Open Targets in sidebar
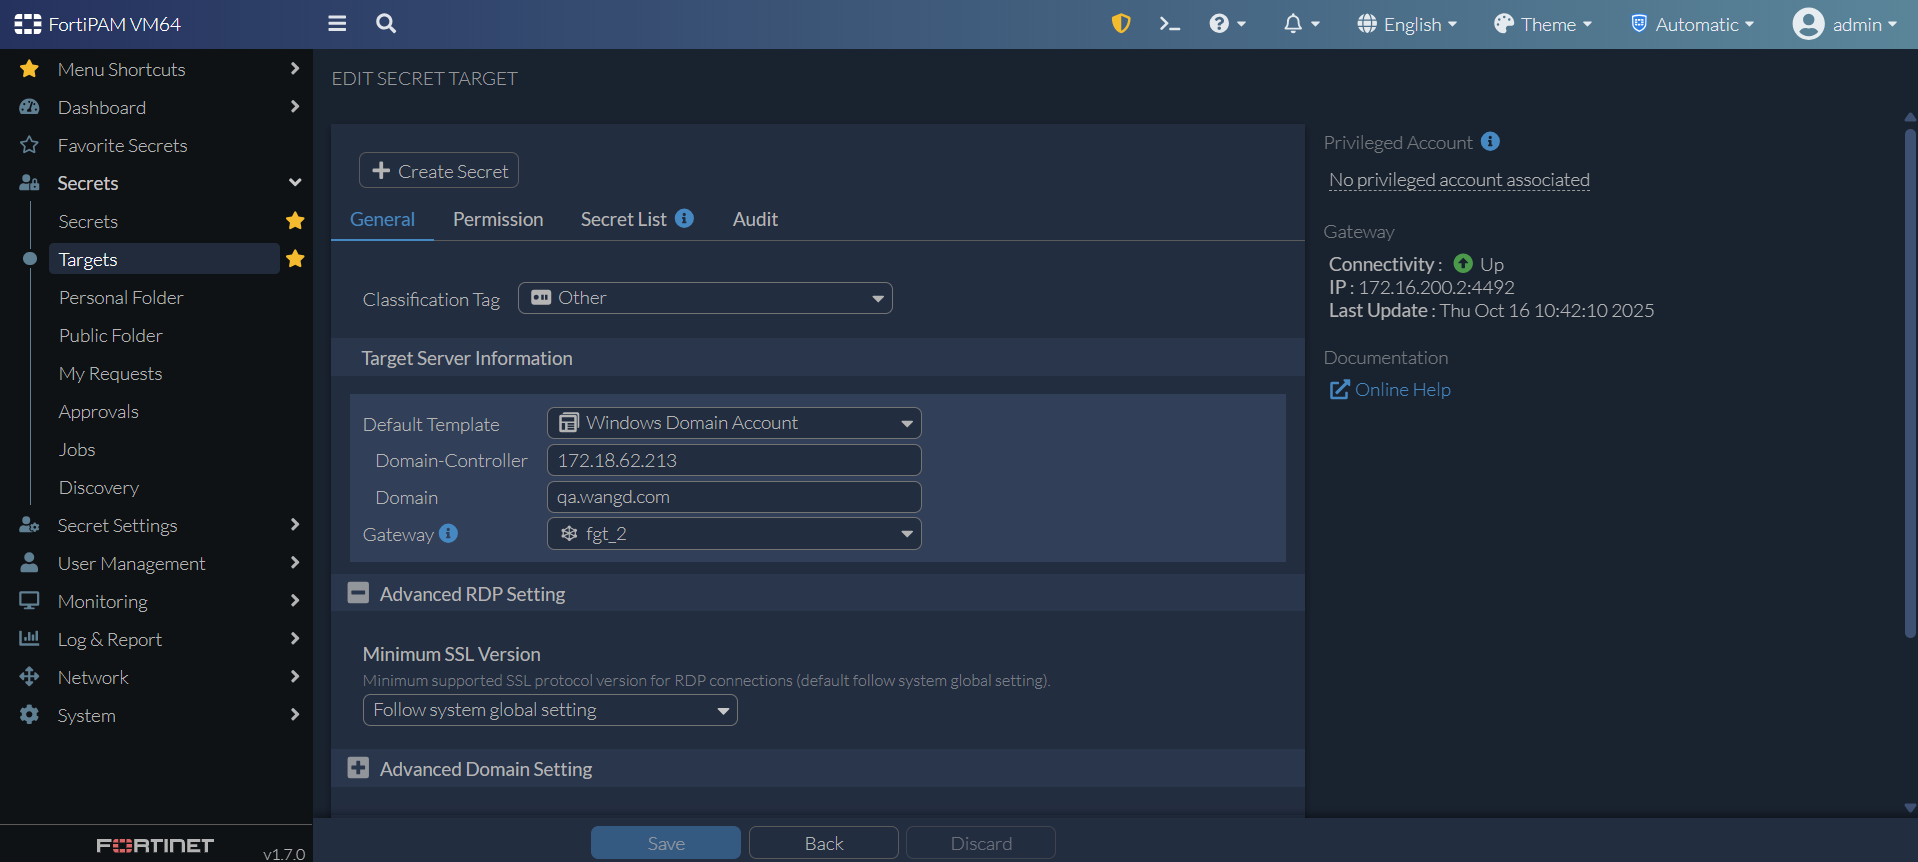Viewport: 1918px width, 862px height. [x=164, y=259]
